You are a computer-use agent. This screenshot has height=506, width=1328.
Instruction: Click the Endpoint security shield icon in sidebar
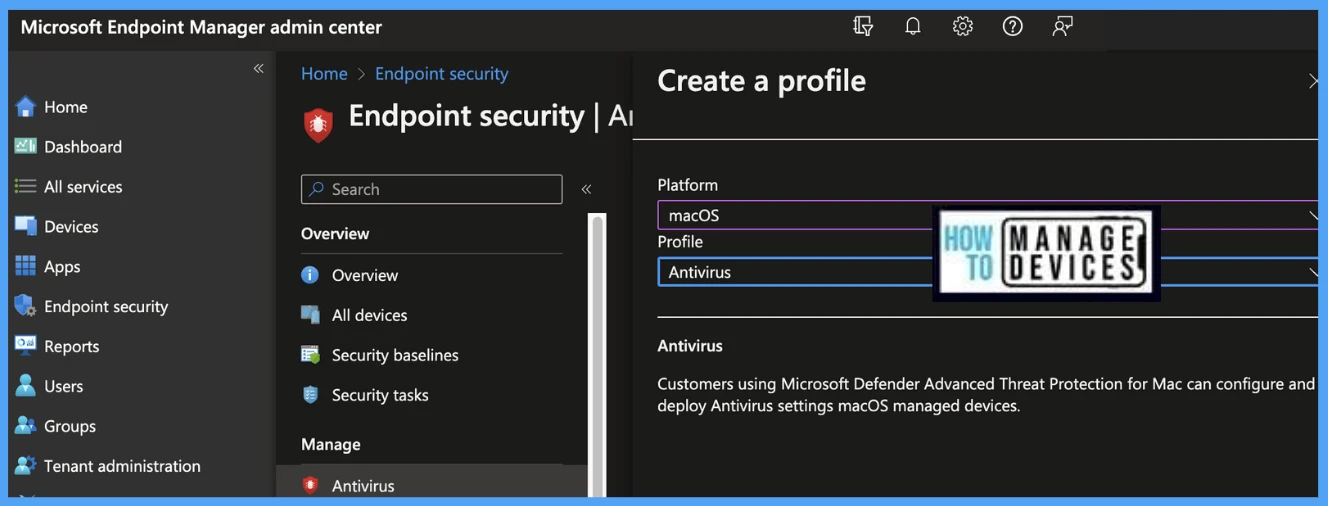[25, 306]
